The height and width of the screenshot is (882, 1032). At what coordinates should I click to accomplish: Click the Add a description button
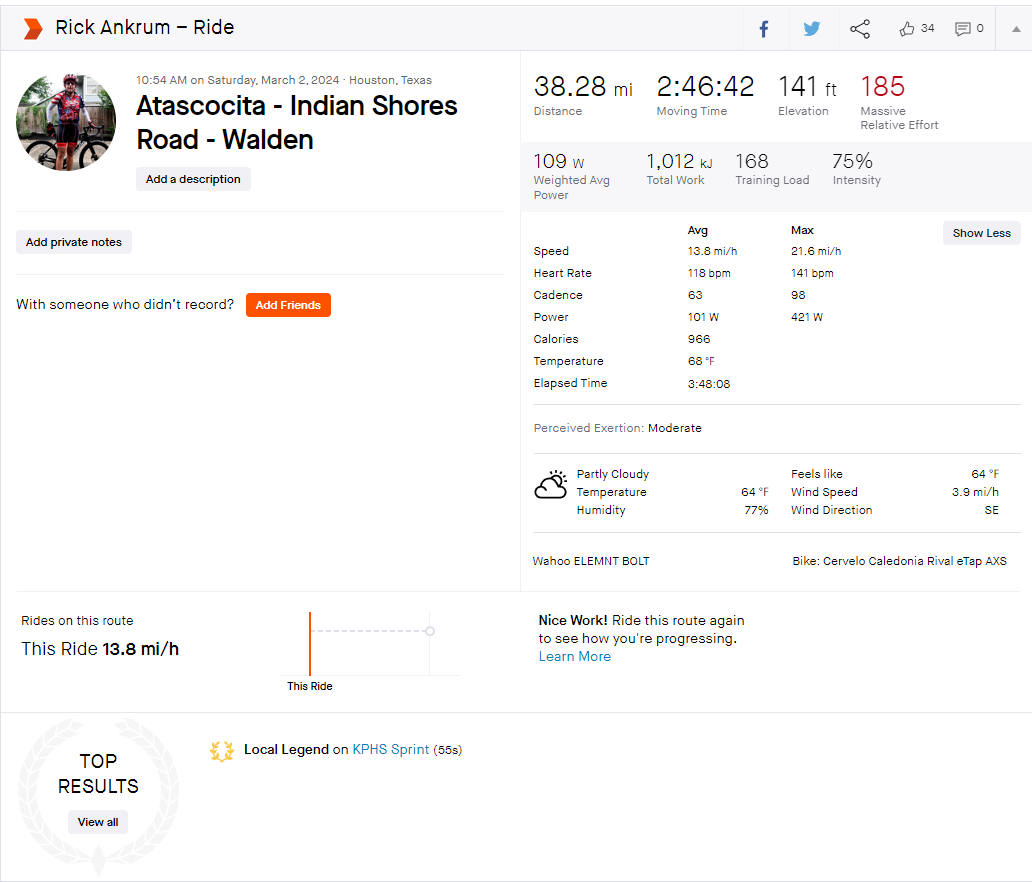pos(193,179)
